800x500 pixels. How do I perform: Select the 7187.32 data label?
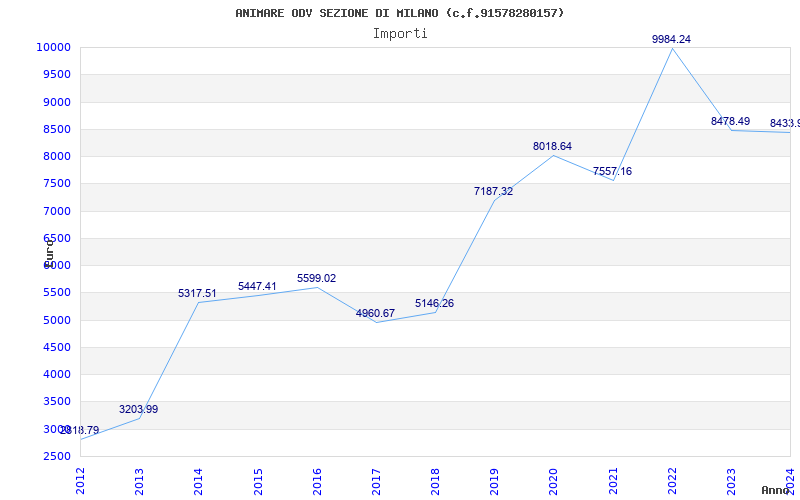coord(493,191)
